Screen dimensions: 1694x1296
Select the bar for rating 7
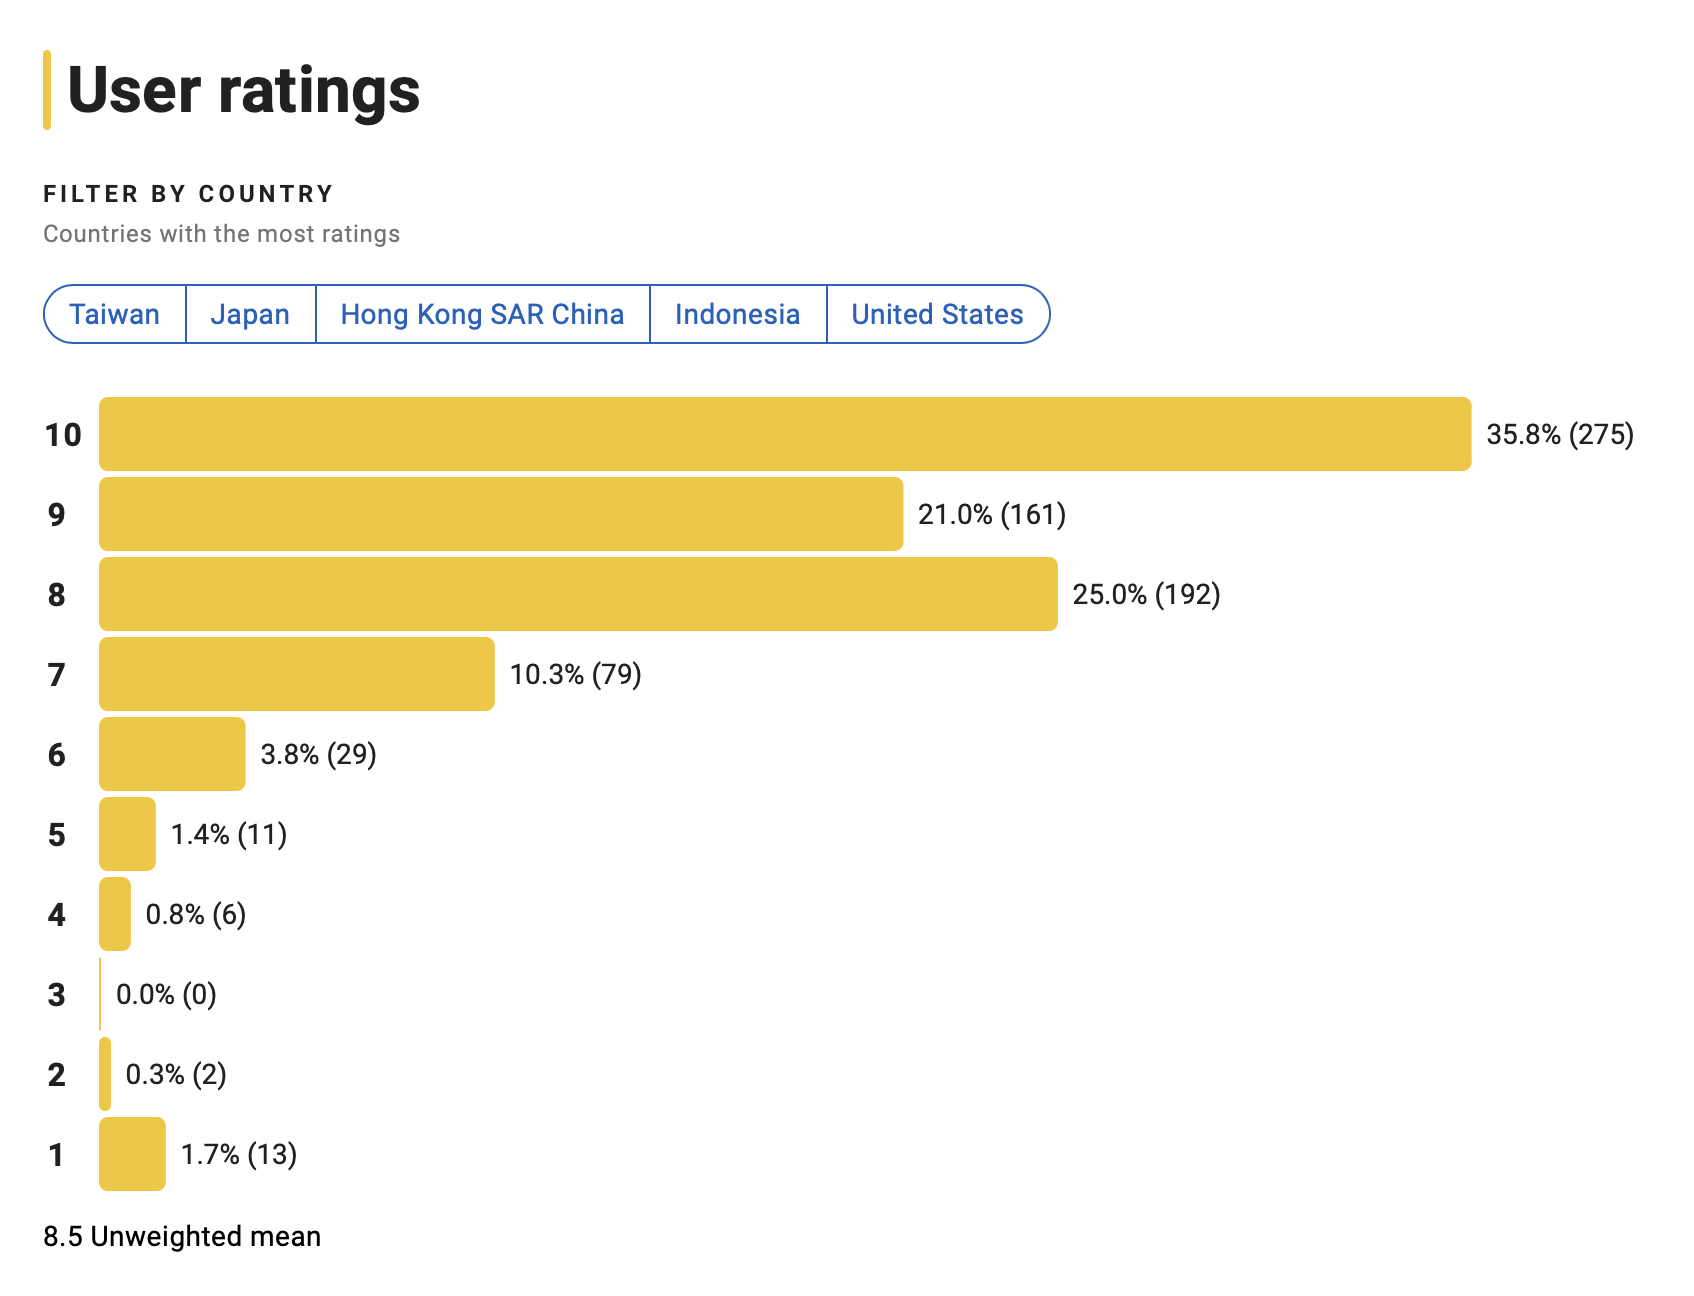pyautogui.click(x=295, y=674)
